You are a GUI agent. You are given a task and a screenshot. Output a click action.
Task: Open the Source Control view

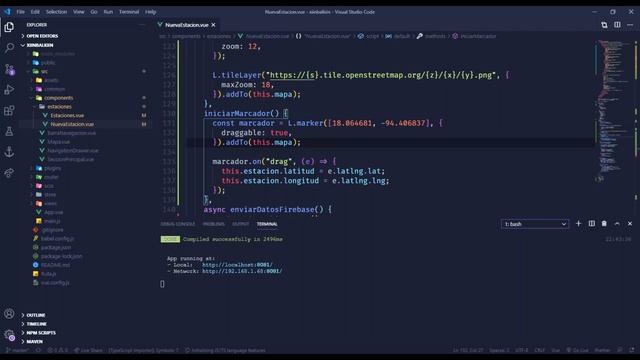coord(9,69)
